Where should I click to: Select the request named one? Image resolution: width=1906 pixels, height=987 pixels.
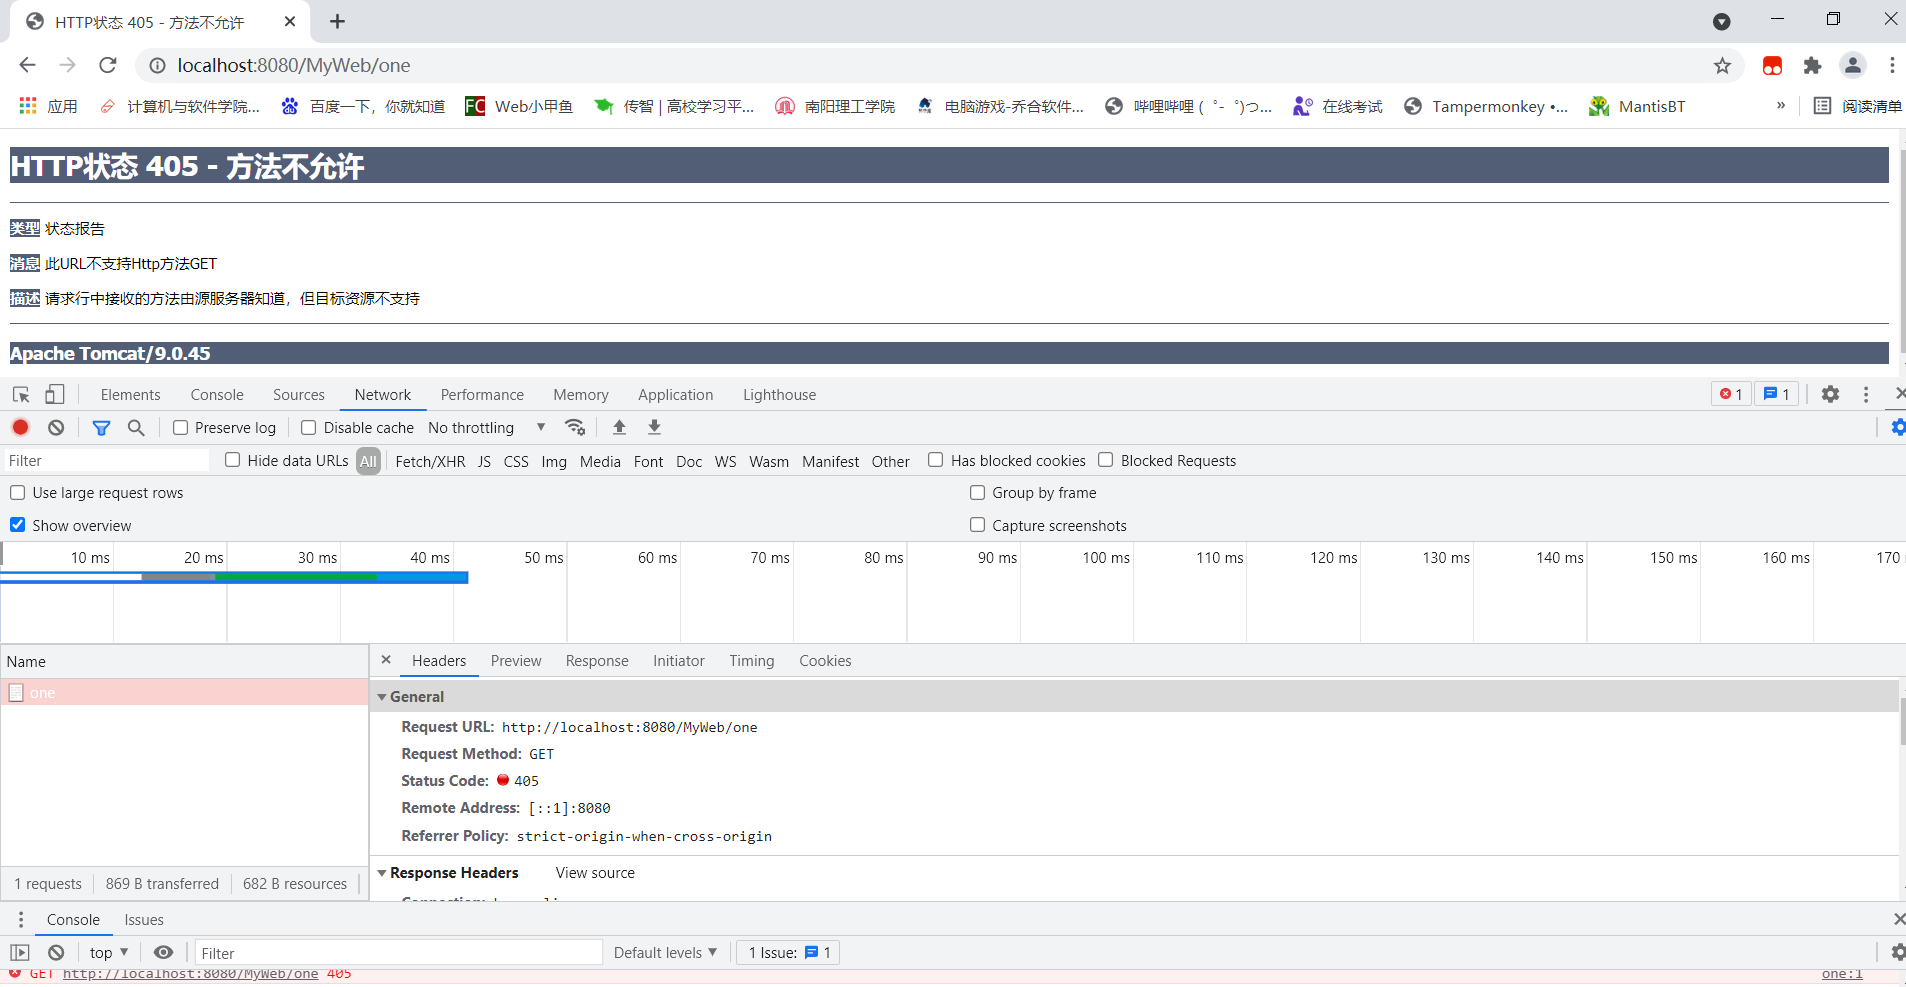tap(185, 693)
